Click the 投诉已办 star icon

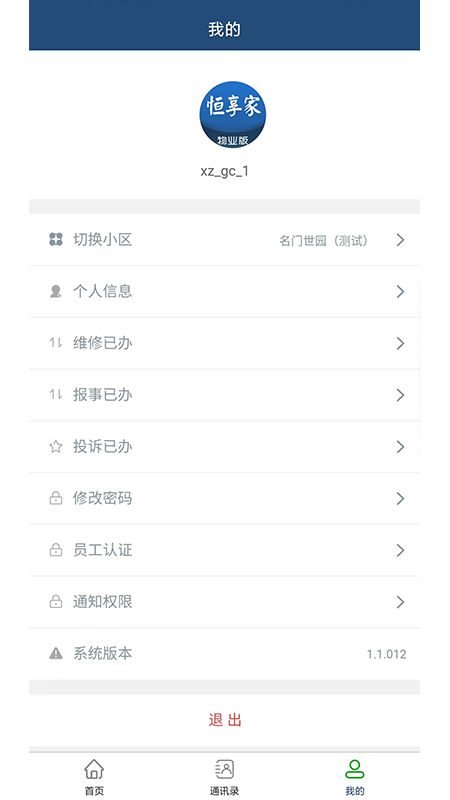(56, 447)
